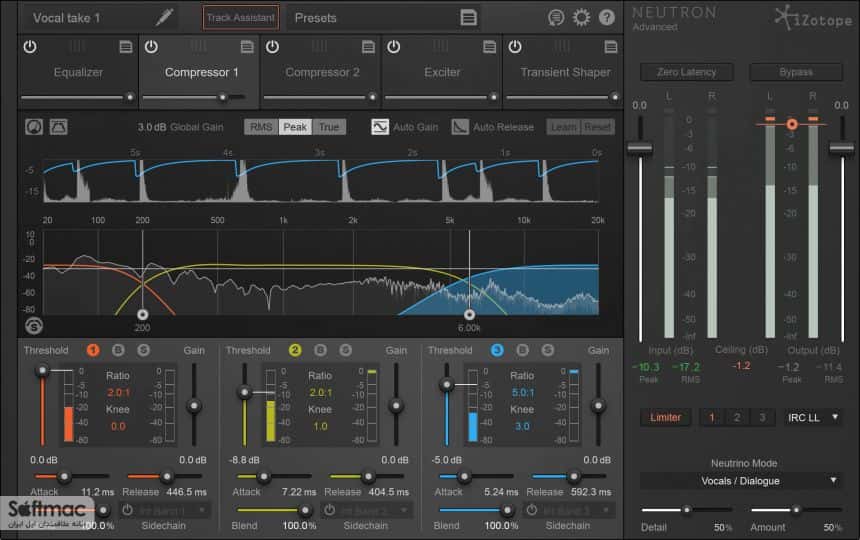Viewport: 860px width, 540px height.
Task: Switch to the Transient Shaper module tab
Action: 565,72
